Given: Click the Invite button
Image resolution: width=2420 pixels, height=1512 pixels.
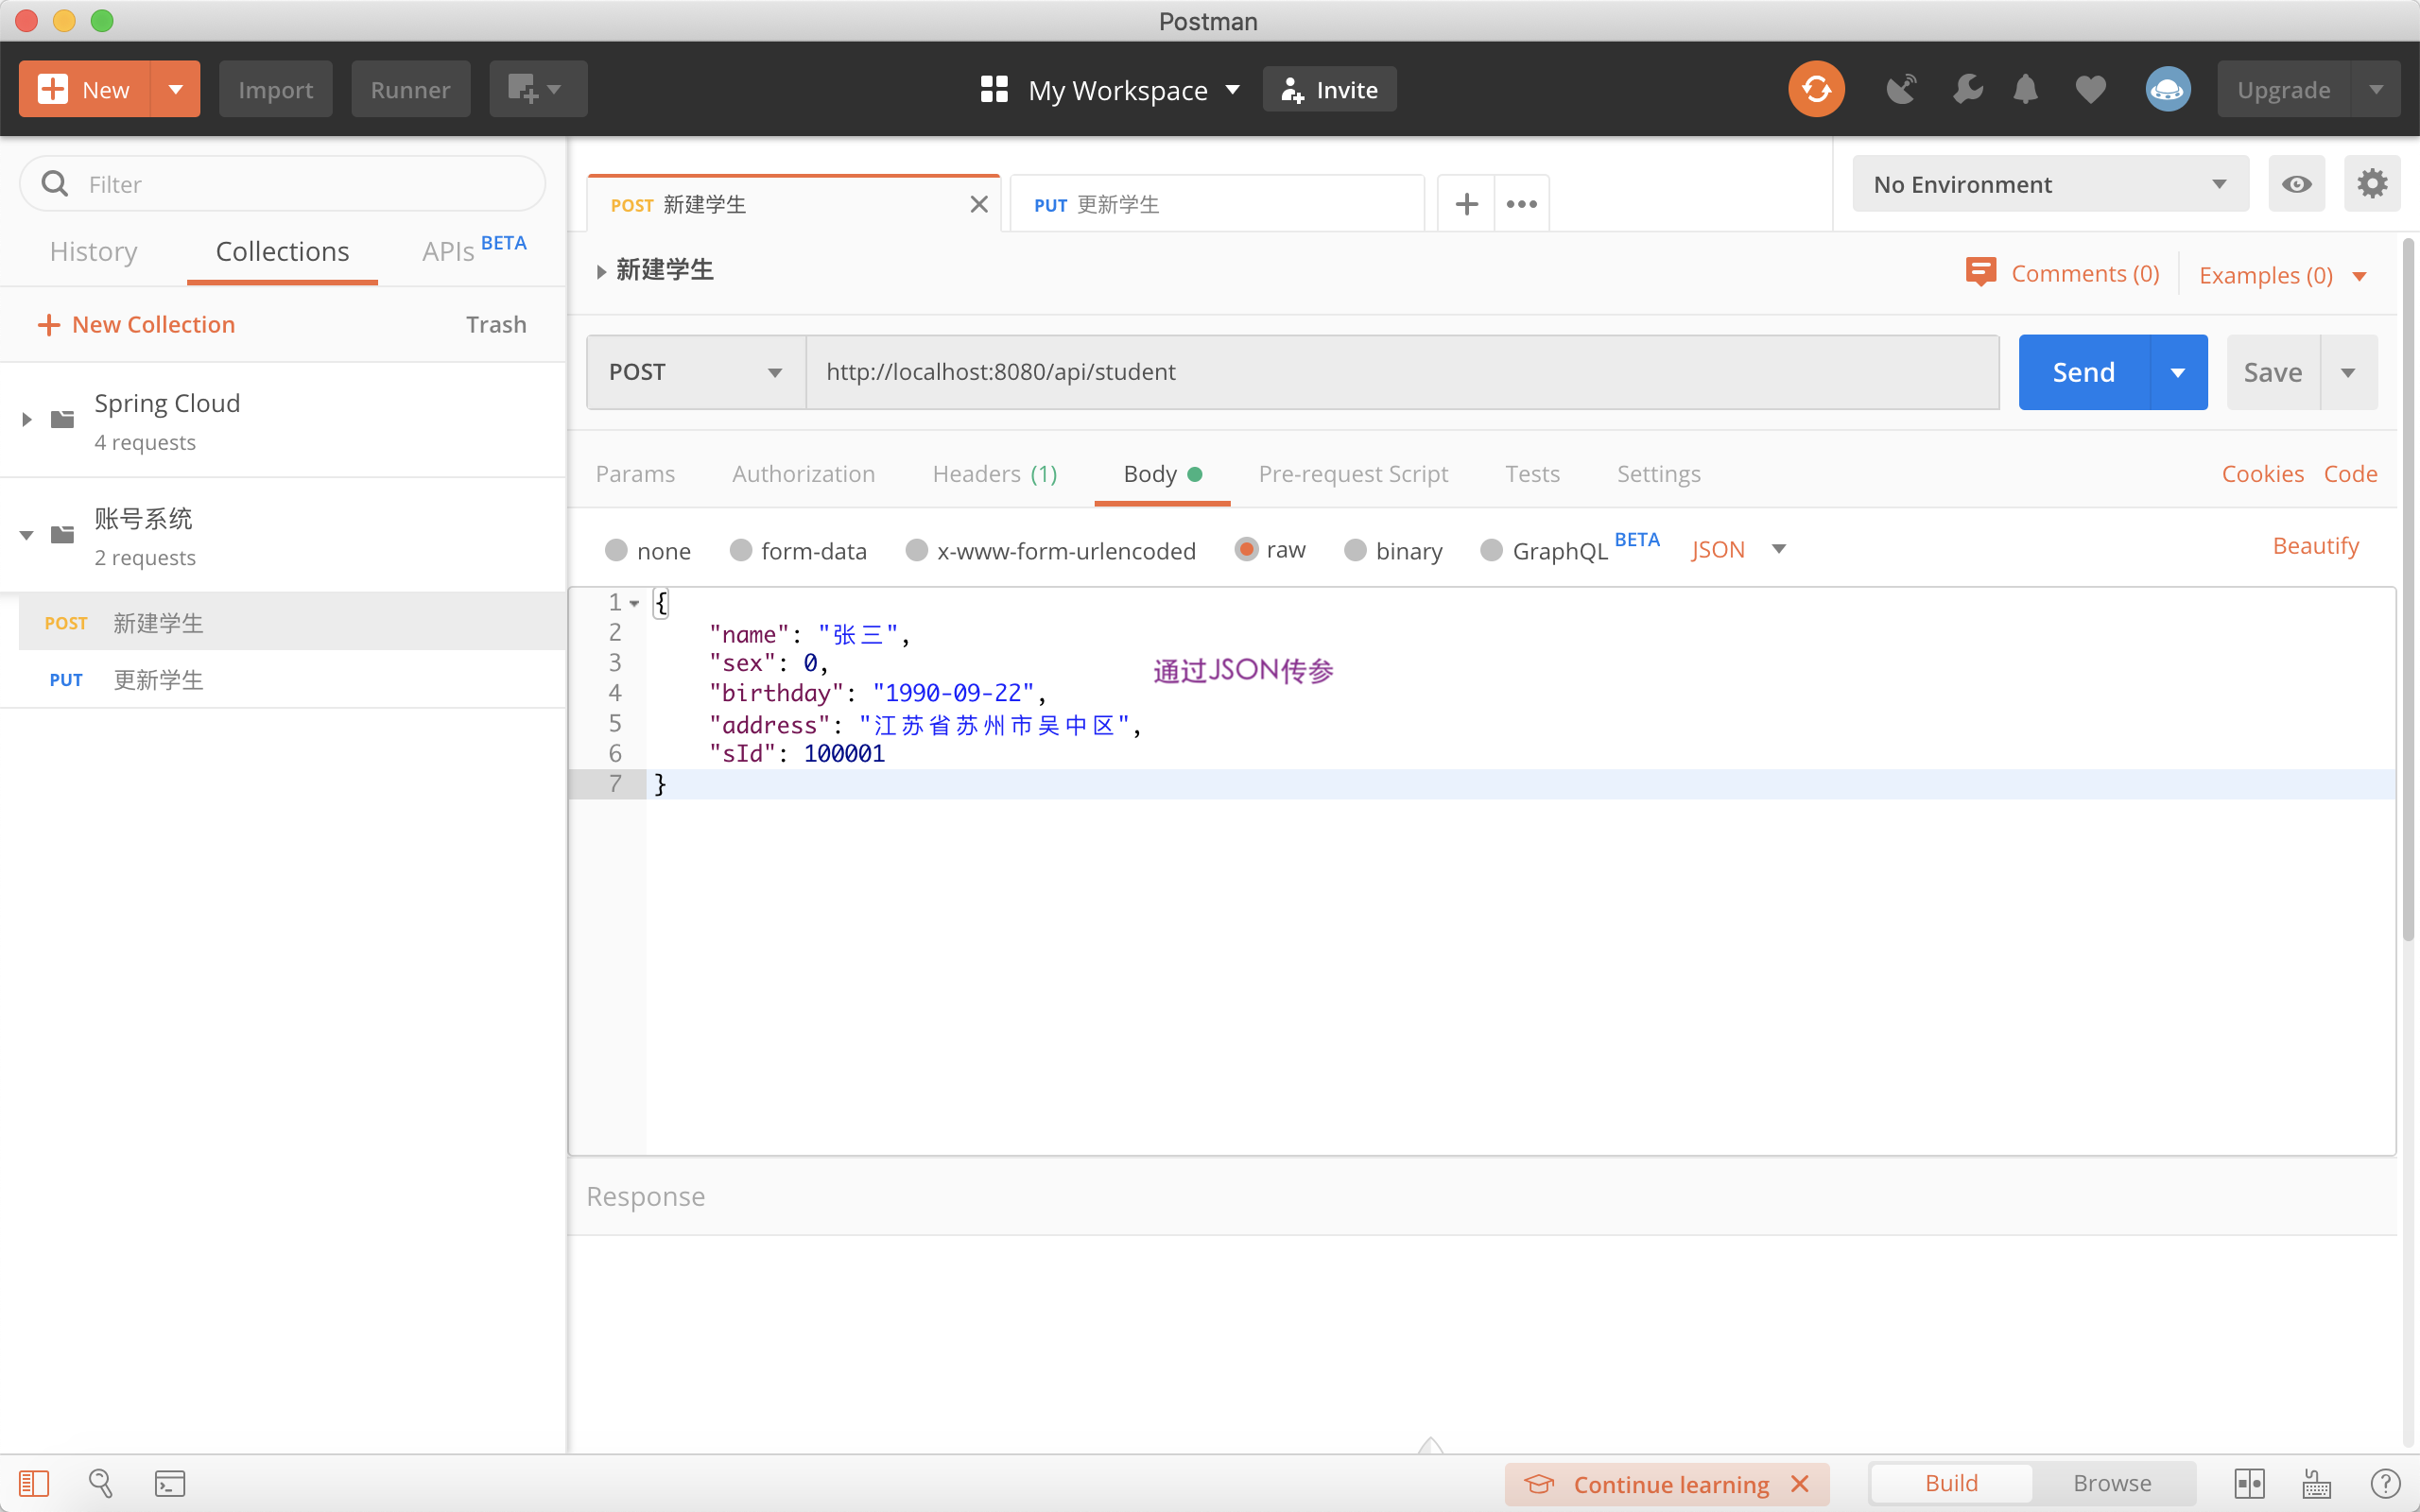Looking at the screenshot, I should [1329, 89].
